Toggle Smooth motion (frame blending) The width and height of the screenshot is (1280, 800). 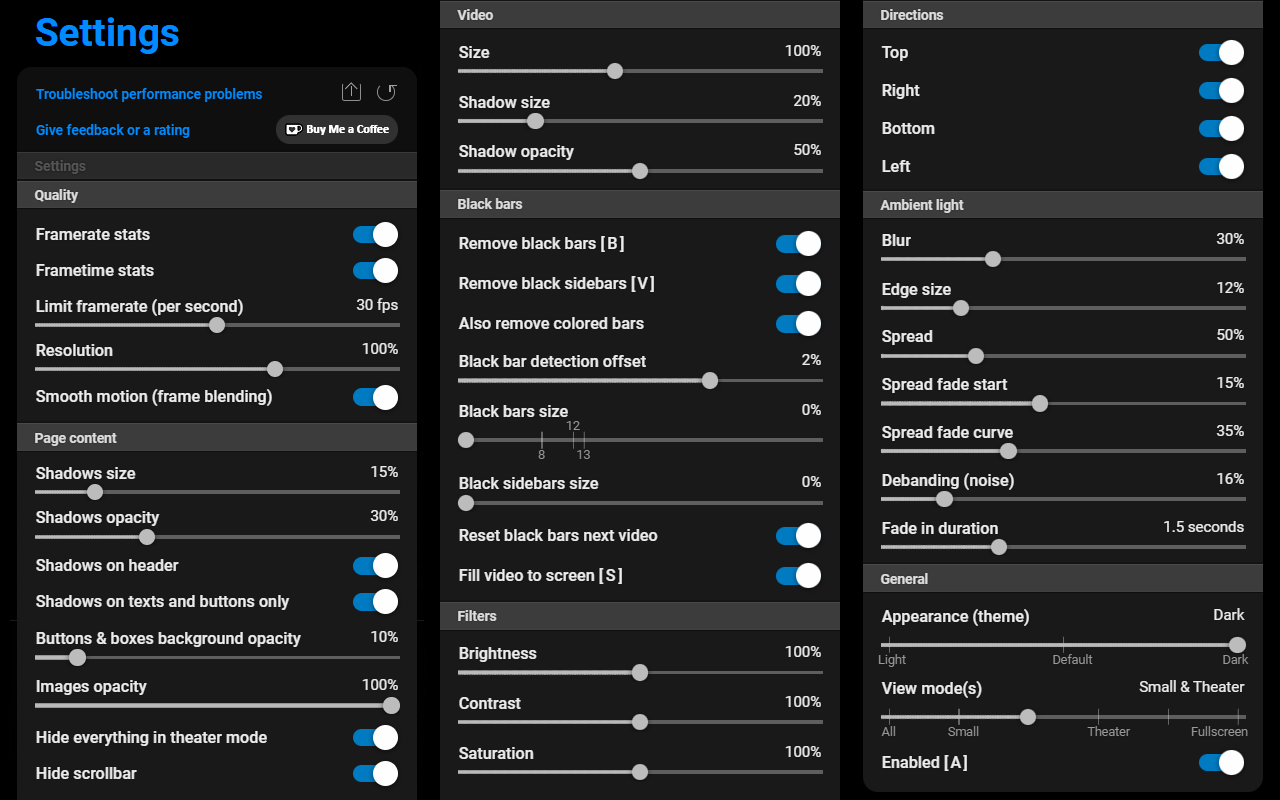(x=374, y=397)
